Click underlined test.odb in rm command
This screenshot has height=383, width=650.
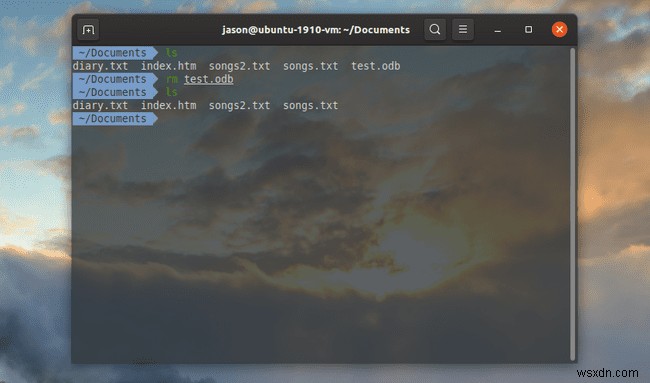point(209,79)
